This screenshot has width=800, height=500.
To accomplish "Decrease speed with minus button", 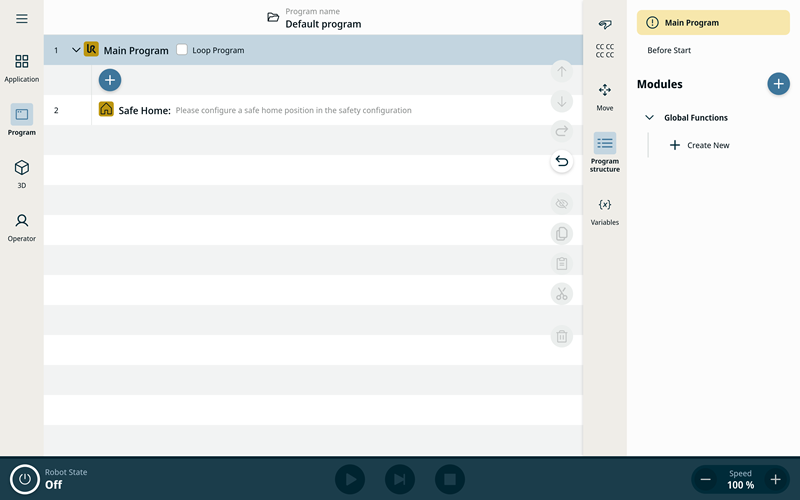I will coord(706,480).
